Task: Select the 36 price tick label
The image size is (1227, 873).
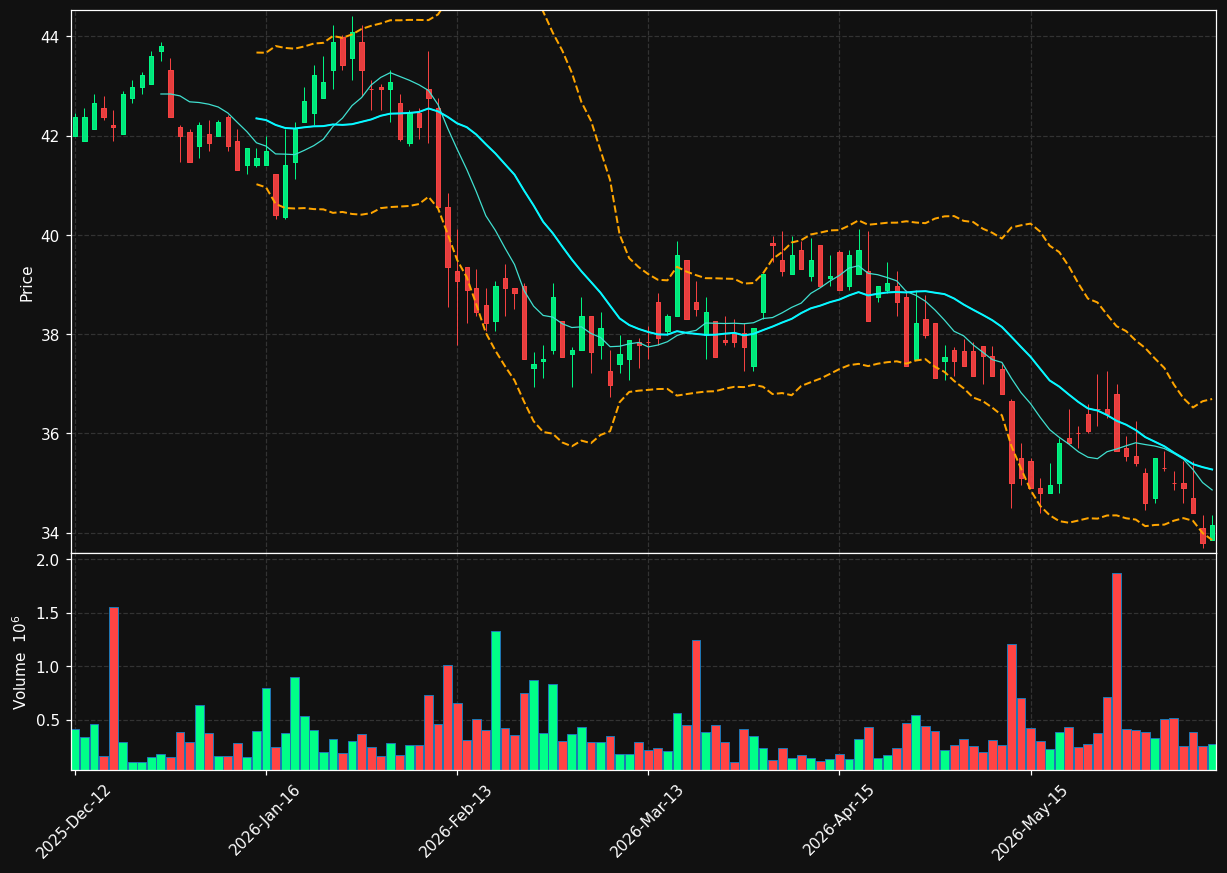Action: 49,434
